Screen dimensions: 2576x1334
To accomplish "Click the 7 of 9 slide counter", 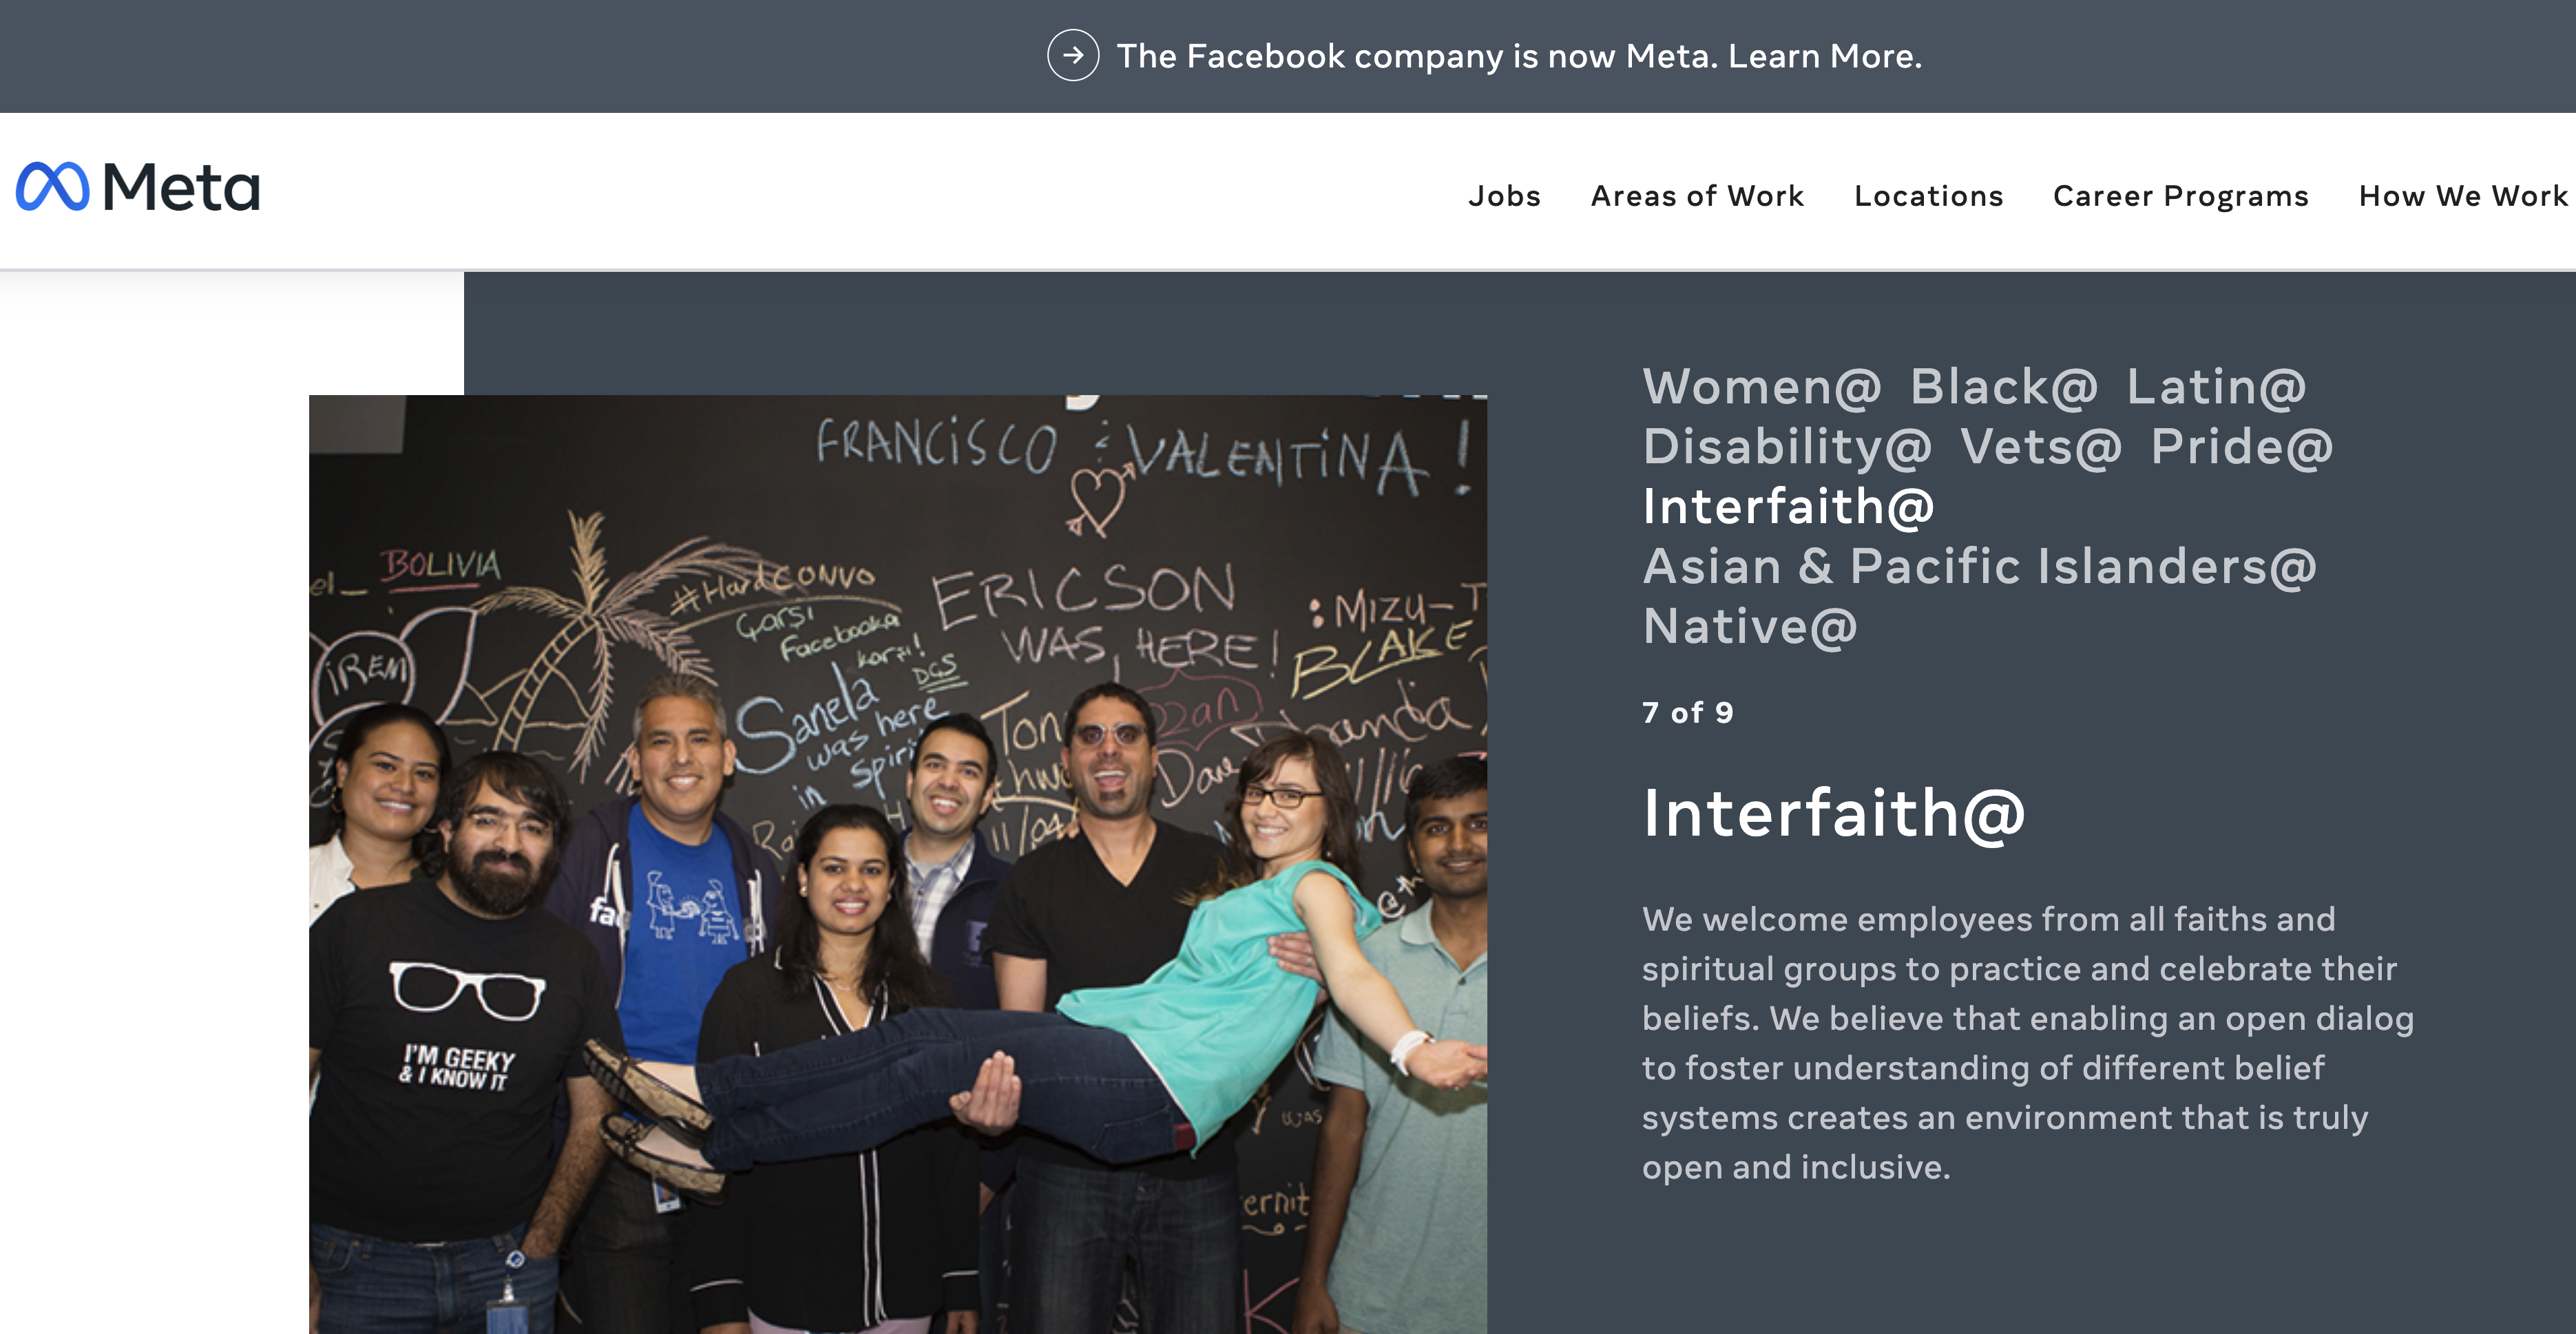I will pos(1688,712).
